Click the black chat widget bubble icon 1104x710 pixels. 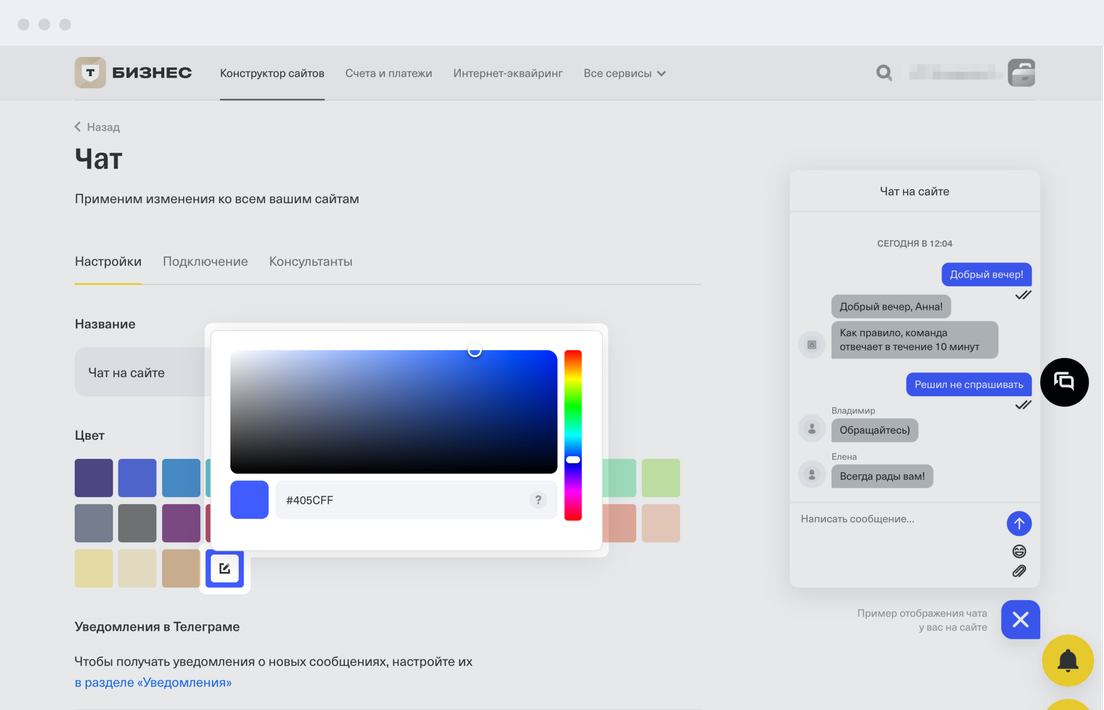pos(1064,382)
